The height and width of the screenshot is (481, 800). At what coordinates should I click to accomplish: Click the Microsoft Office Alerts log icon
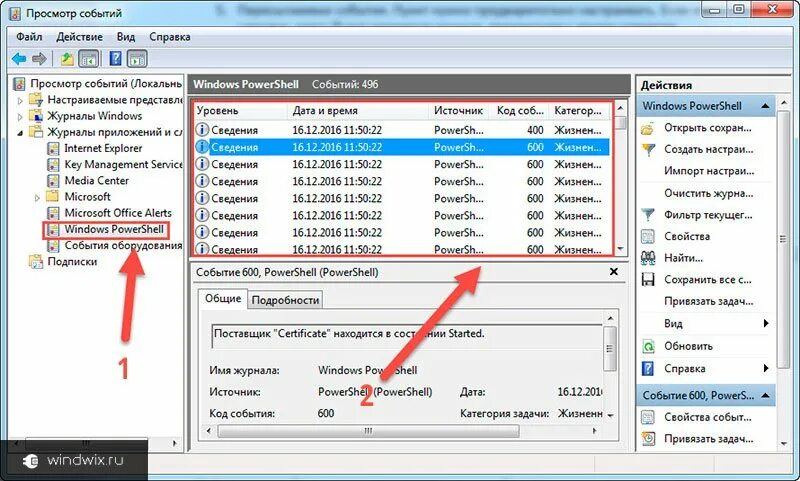pos(53,213)
